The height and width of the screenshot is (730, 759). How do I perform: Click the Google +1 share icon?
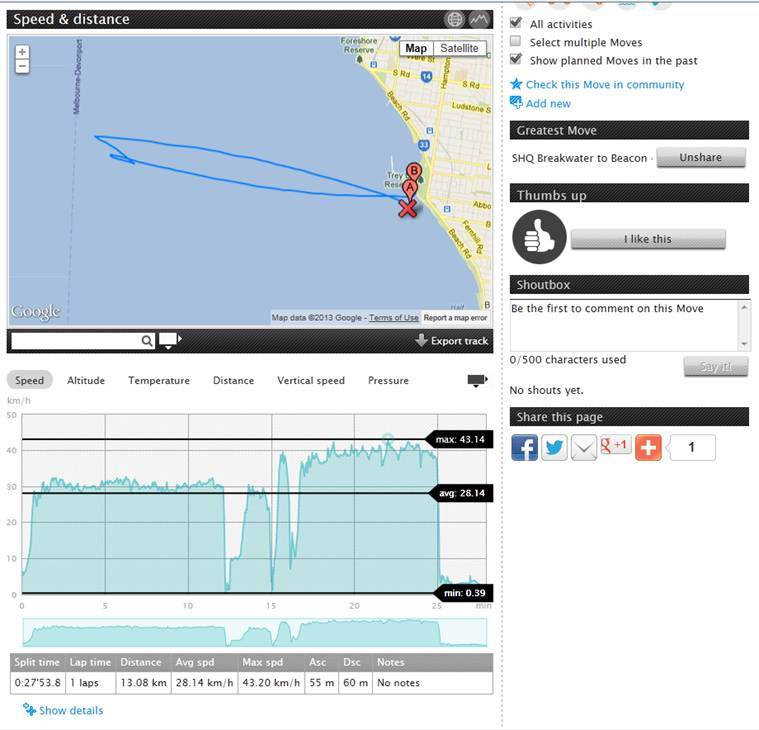[616, 445]
